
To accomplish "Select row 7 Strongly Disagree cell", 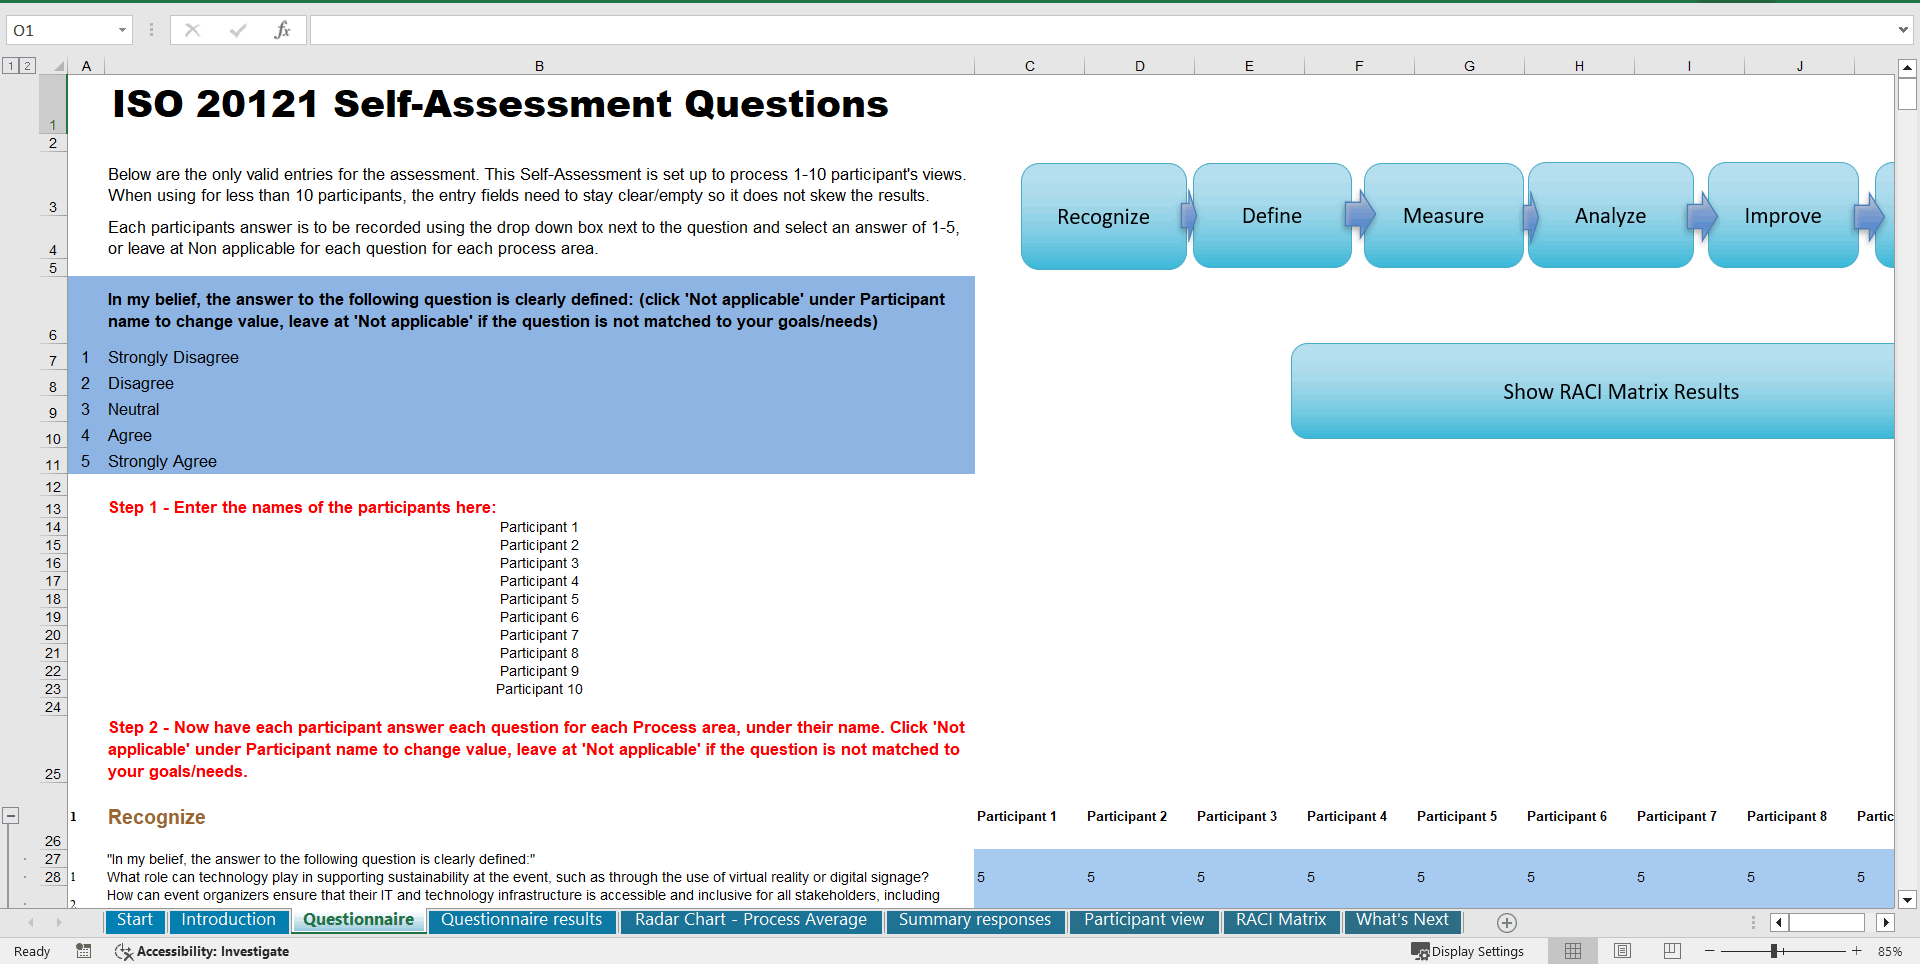I will click(539, 357).
